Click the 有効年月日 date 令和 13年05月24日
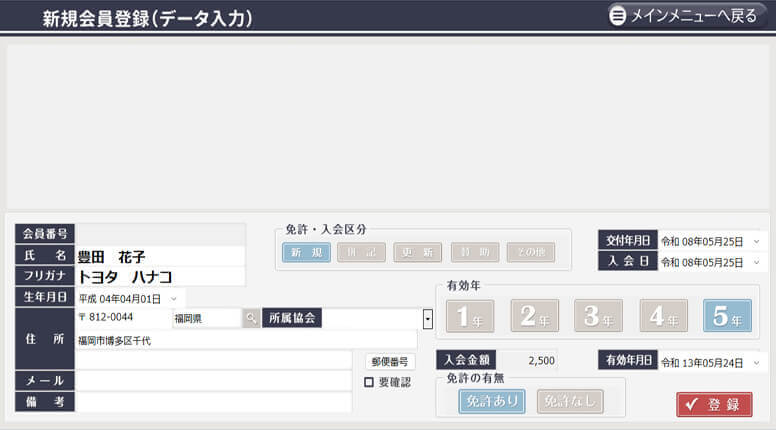This screenshot has height=430, width=776. (x=702, y=363)
